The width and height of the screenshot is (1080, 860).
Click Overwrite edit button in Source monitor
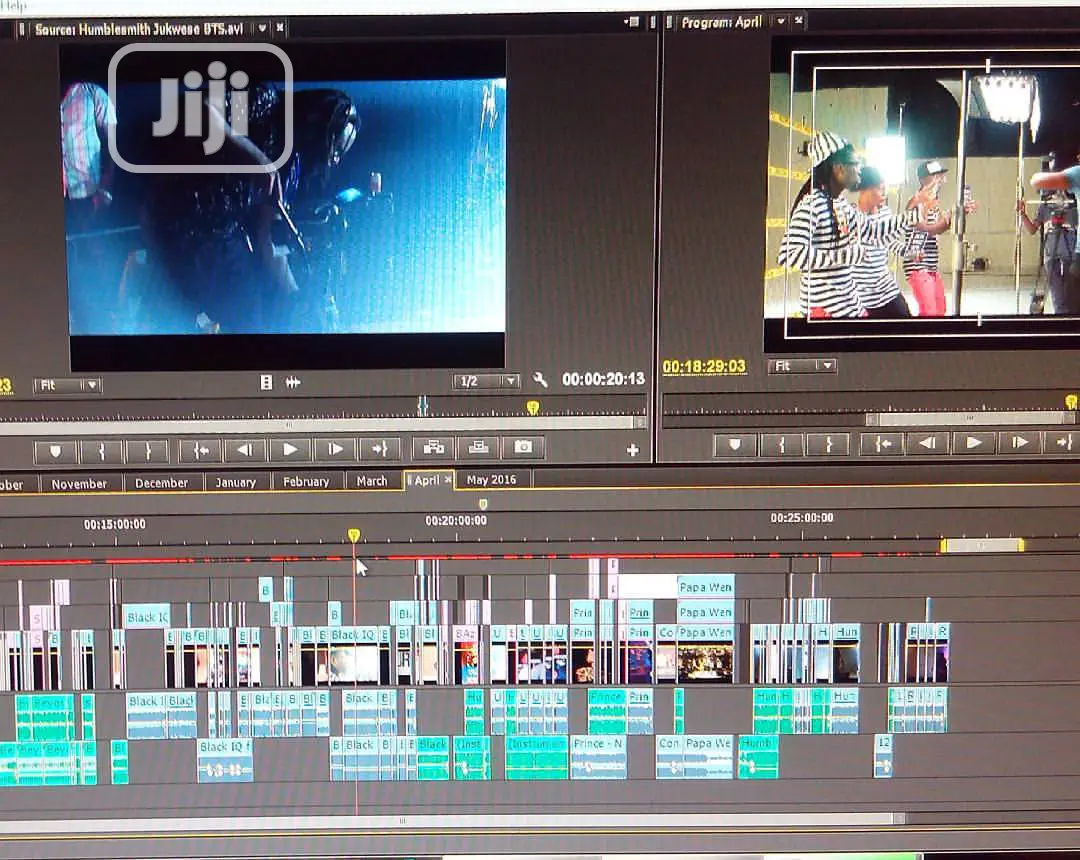(478, 448)
